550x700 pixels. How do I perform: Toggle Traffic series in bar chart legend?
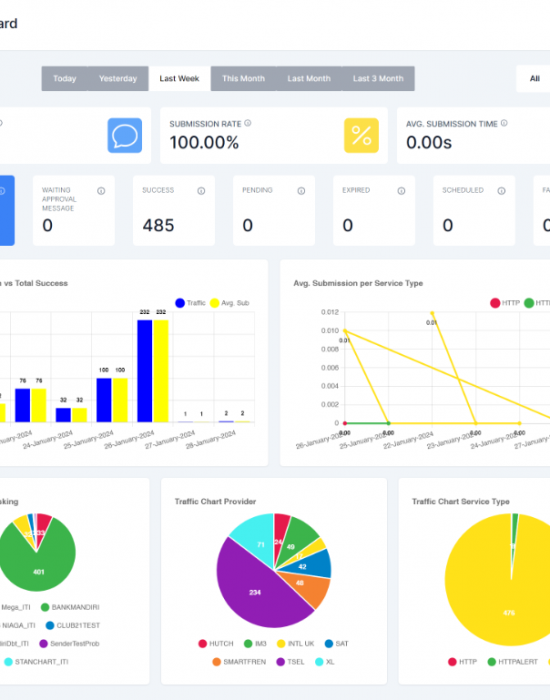(x=191, y=303)
